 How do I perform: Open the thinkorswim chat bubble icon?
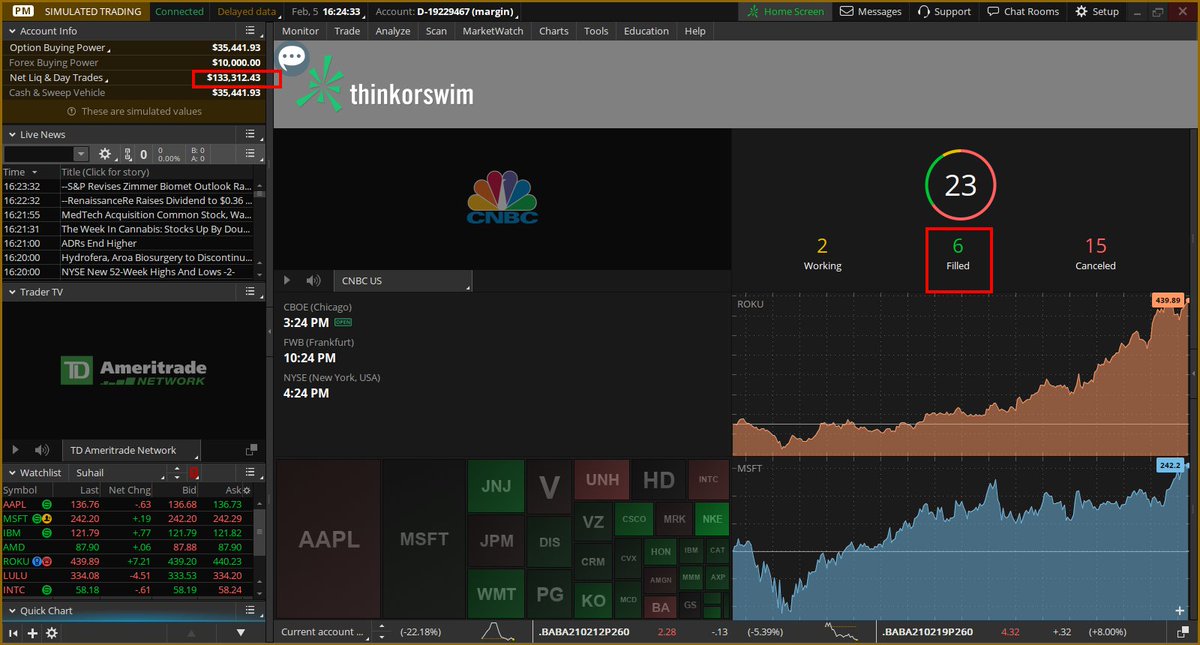(x=292, y=57)
